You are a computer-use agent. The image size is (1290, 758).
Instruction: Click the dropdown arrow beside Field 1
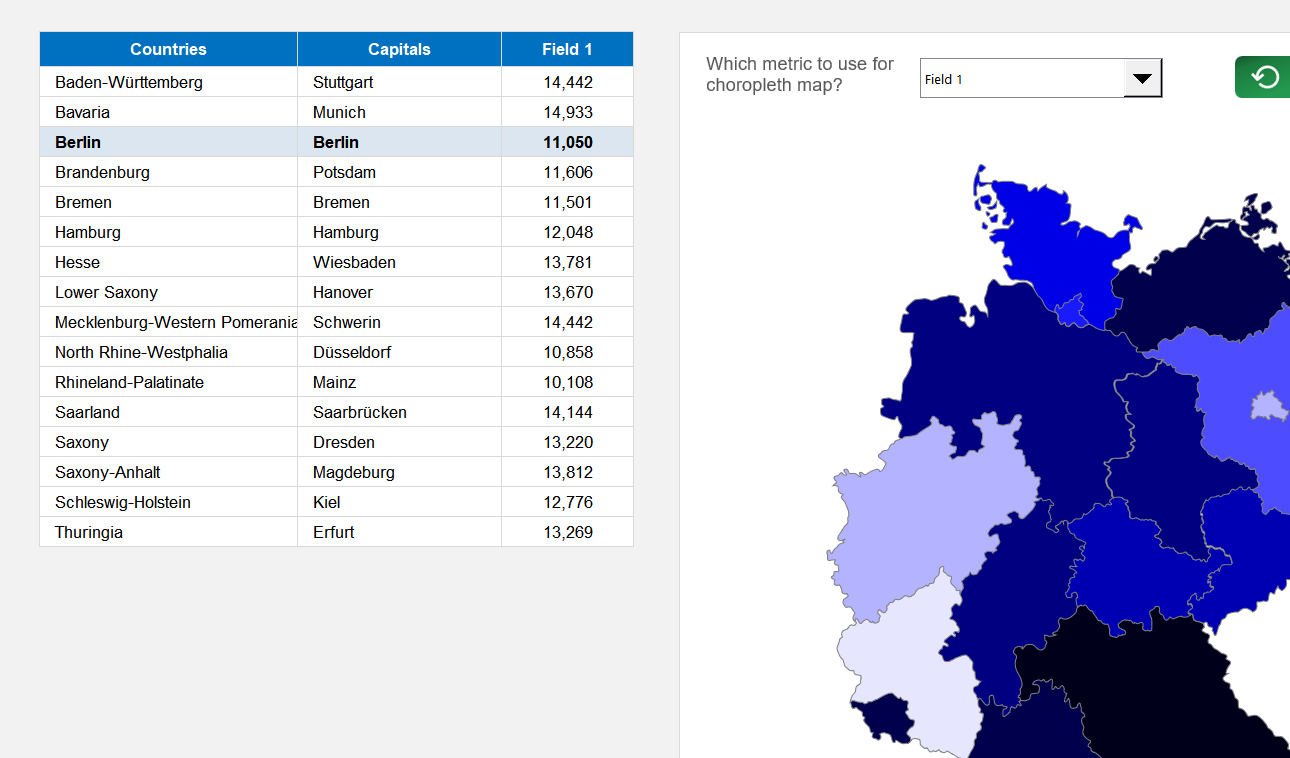1143,77
